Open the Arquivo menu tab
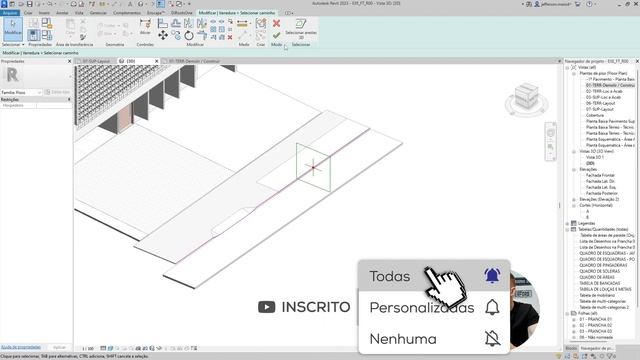 coord(10,13)
